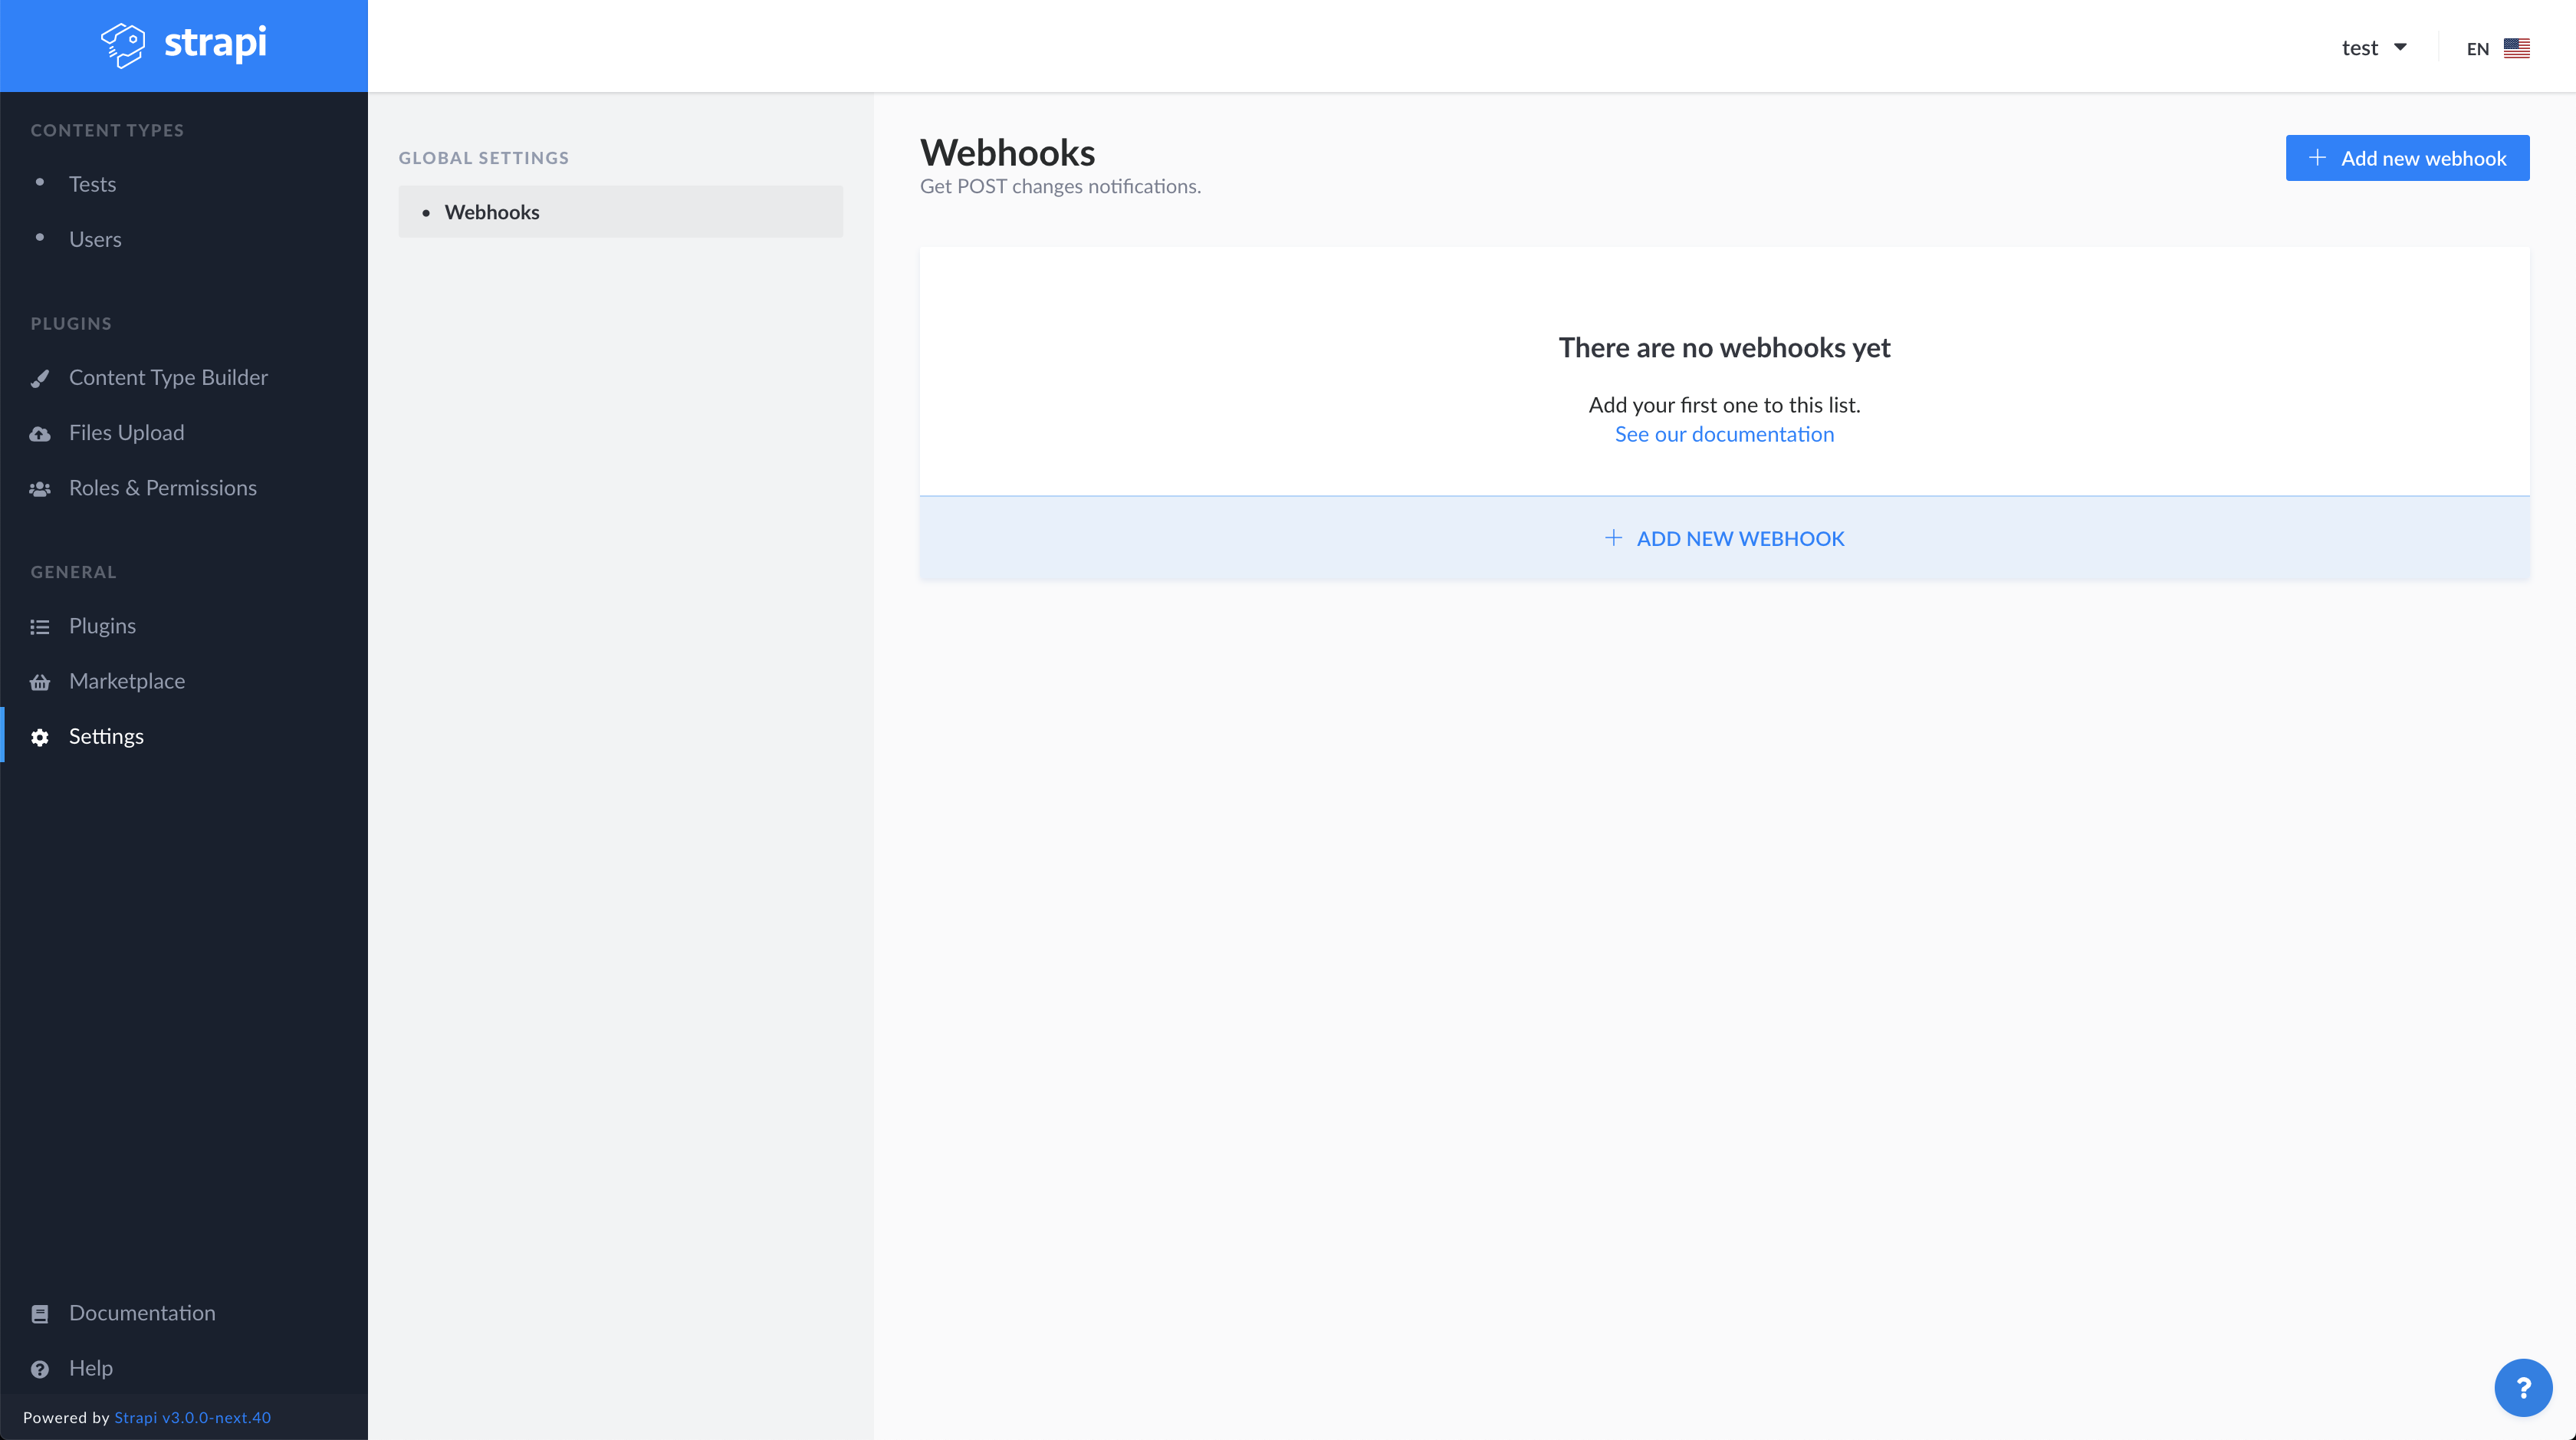Open Users content type
The width and height of the screenshot is (2576, 1440).
pos(95,239)
